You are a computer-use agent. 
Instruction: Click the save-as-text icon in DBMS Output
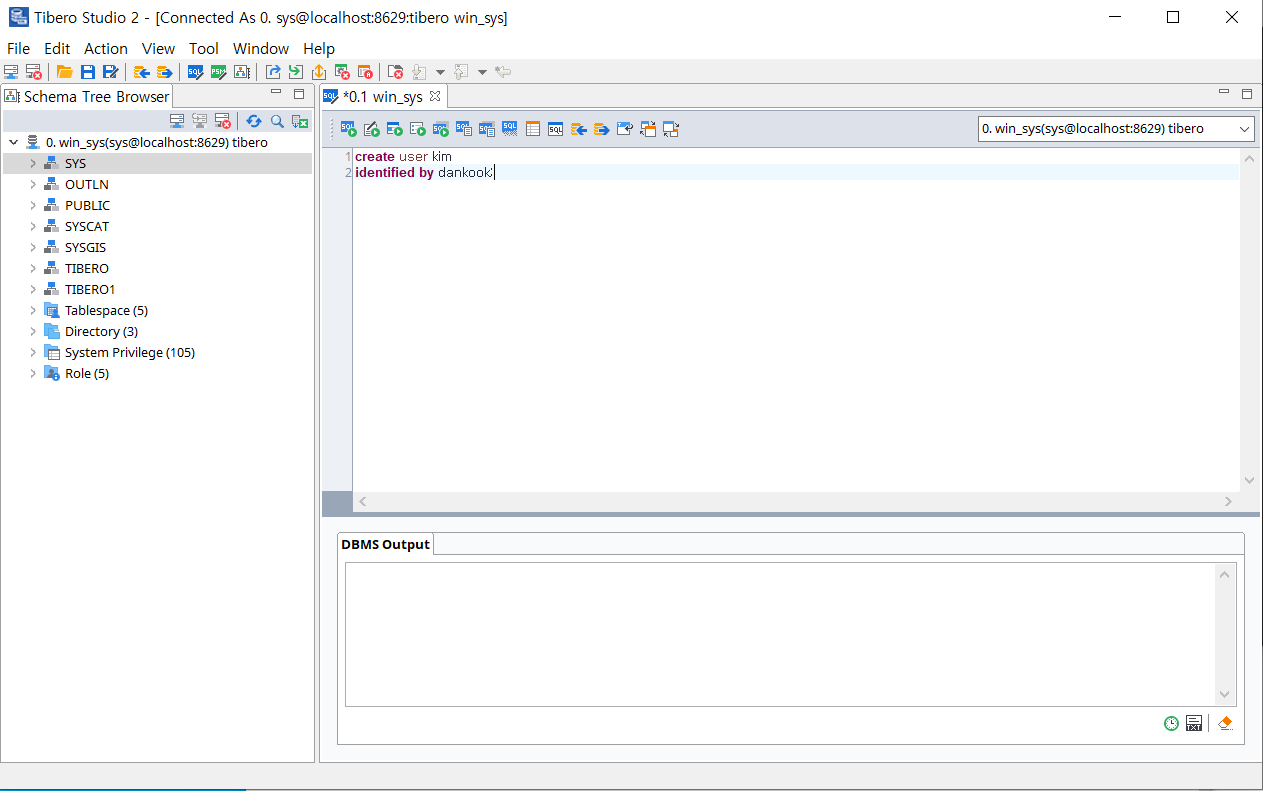pyautogui.click(x=1194, y=723)
